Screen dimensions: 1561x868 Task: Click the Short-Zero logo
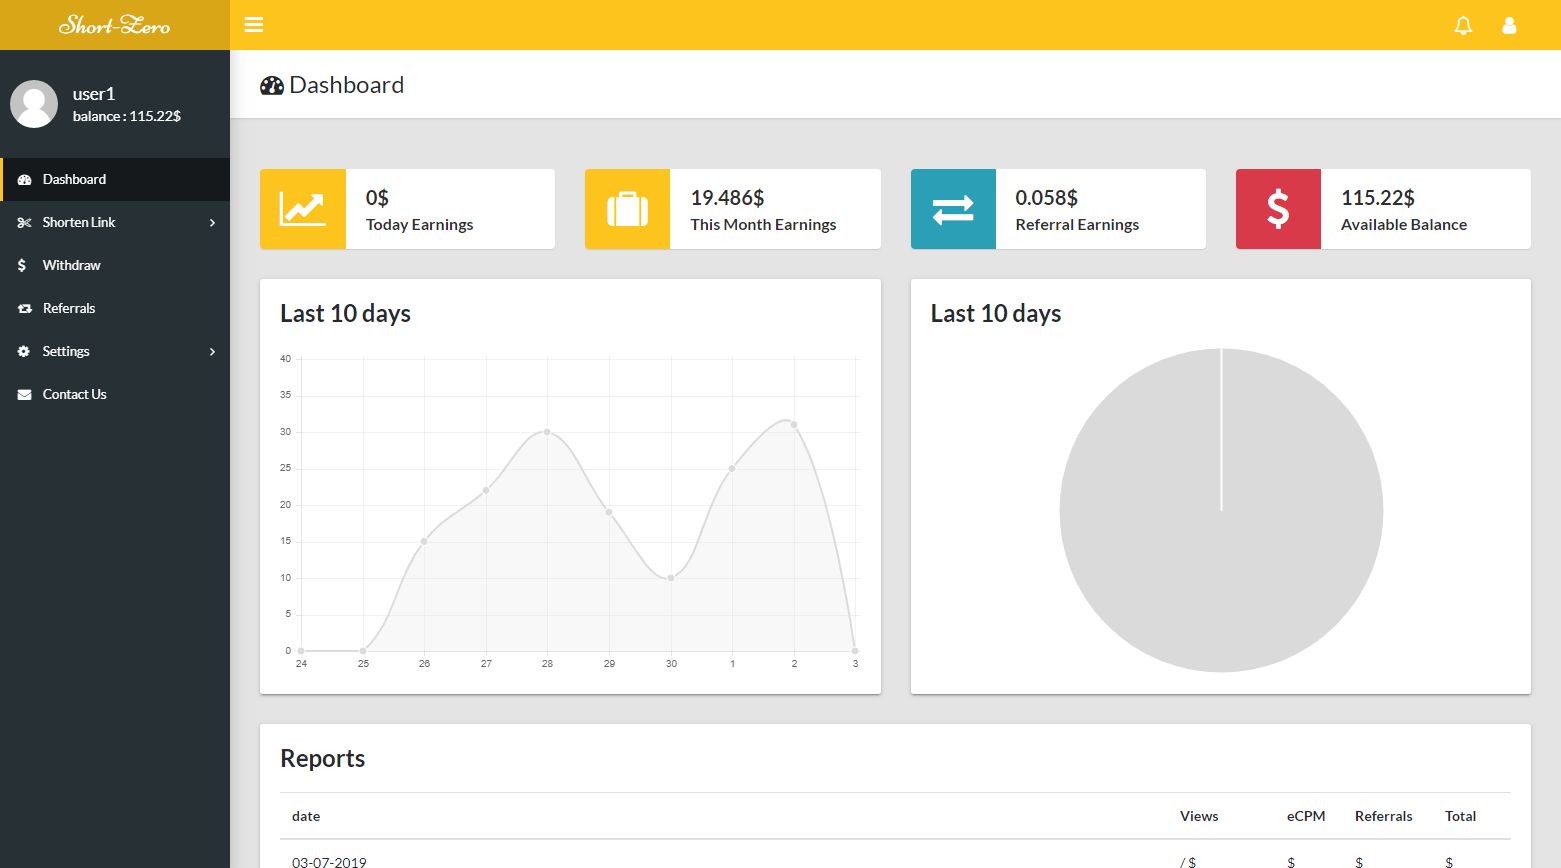click(114, 25)
